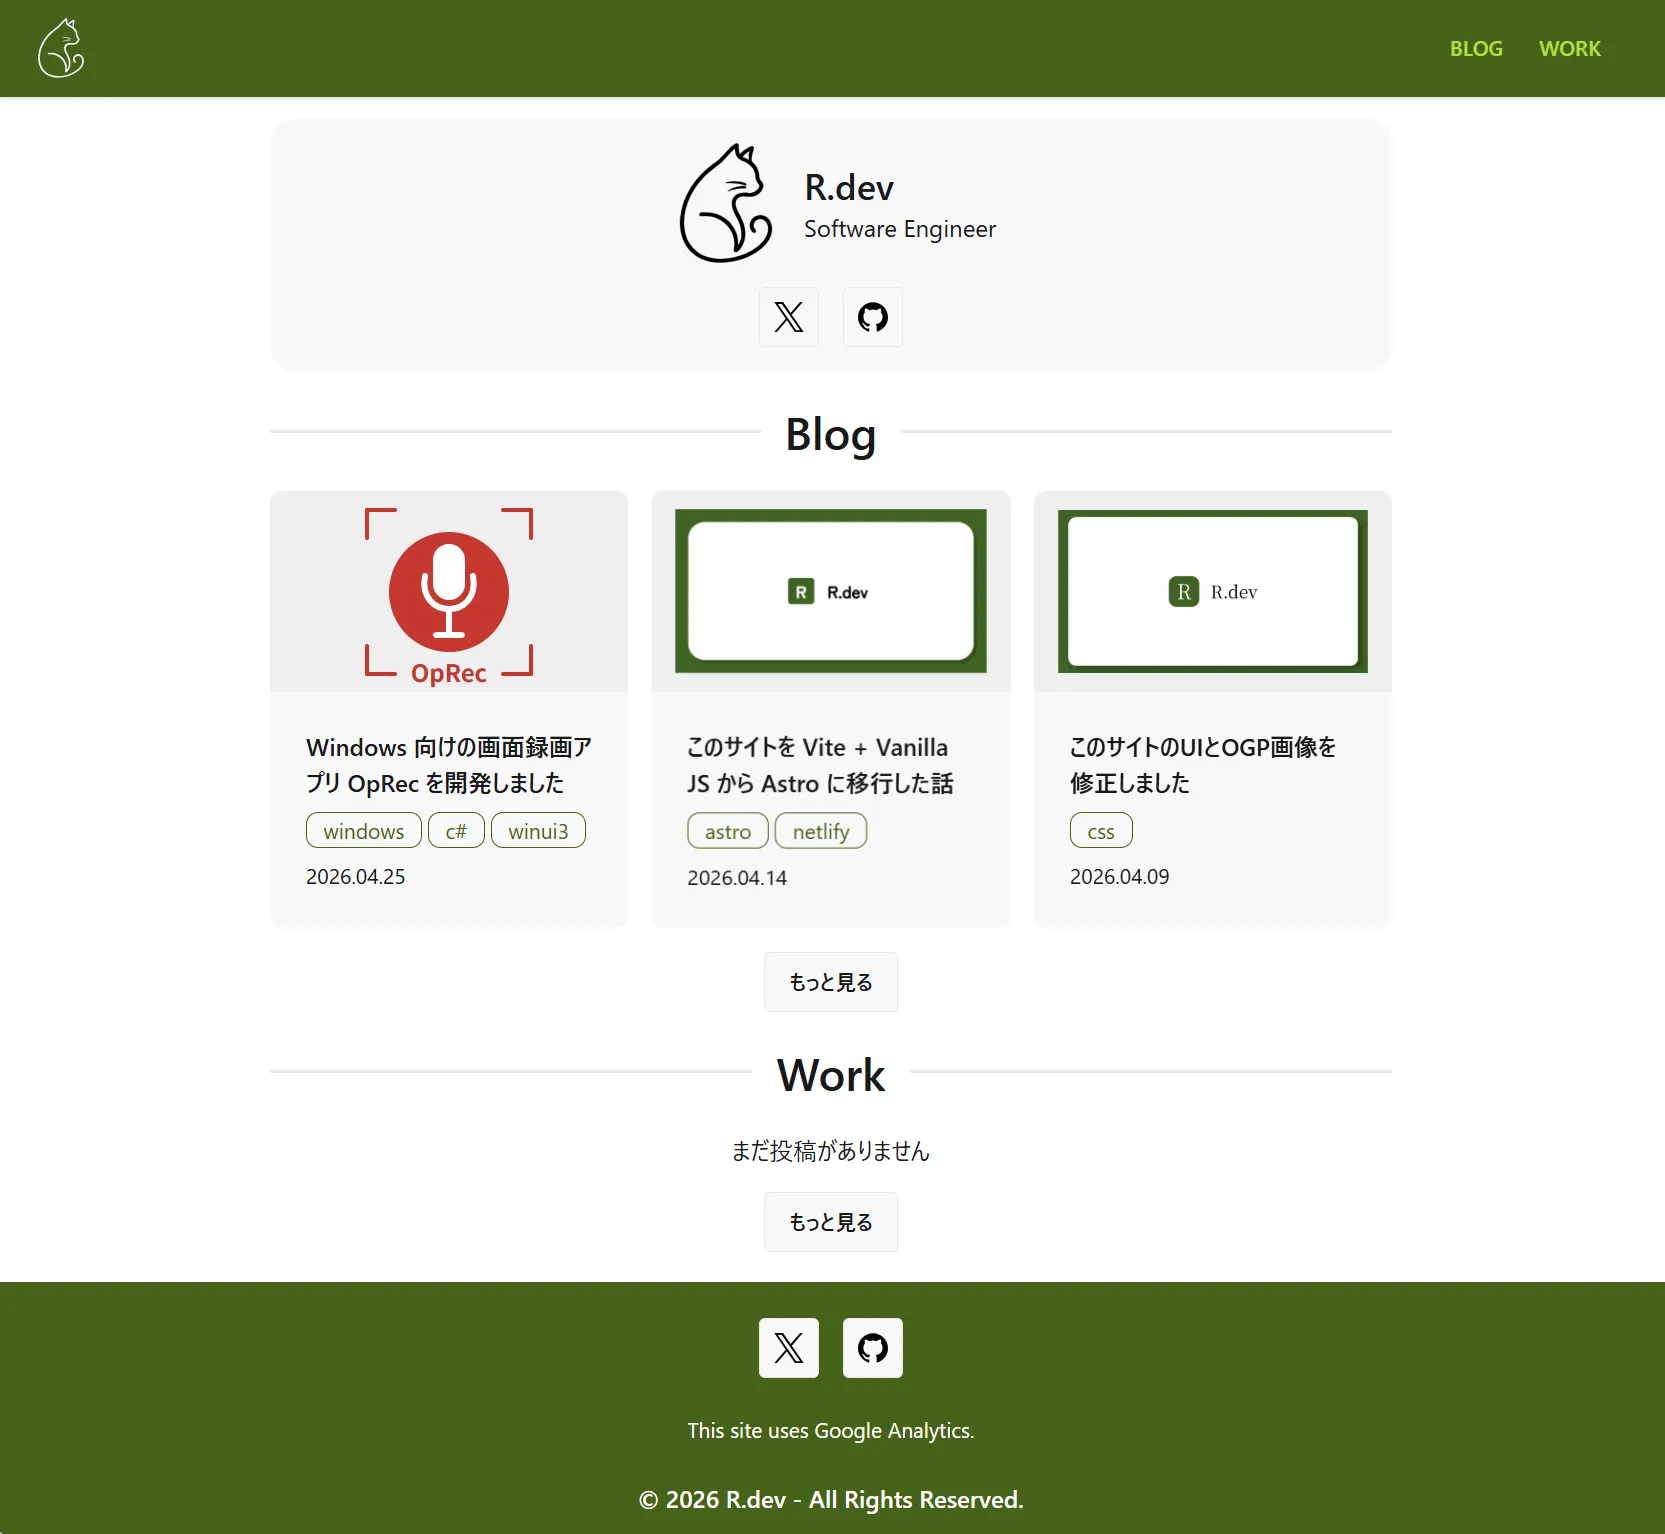Click the date text '2026.04.09'
The width and height of the screenshot is (1665, 1534).
pos(1120,877)
